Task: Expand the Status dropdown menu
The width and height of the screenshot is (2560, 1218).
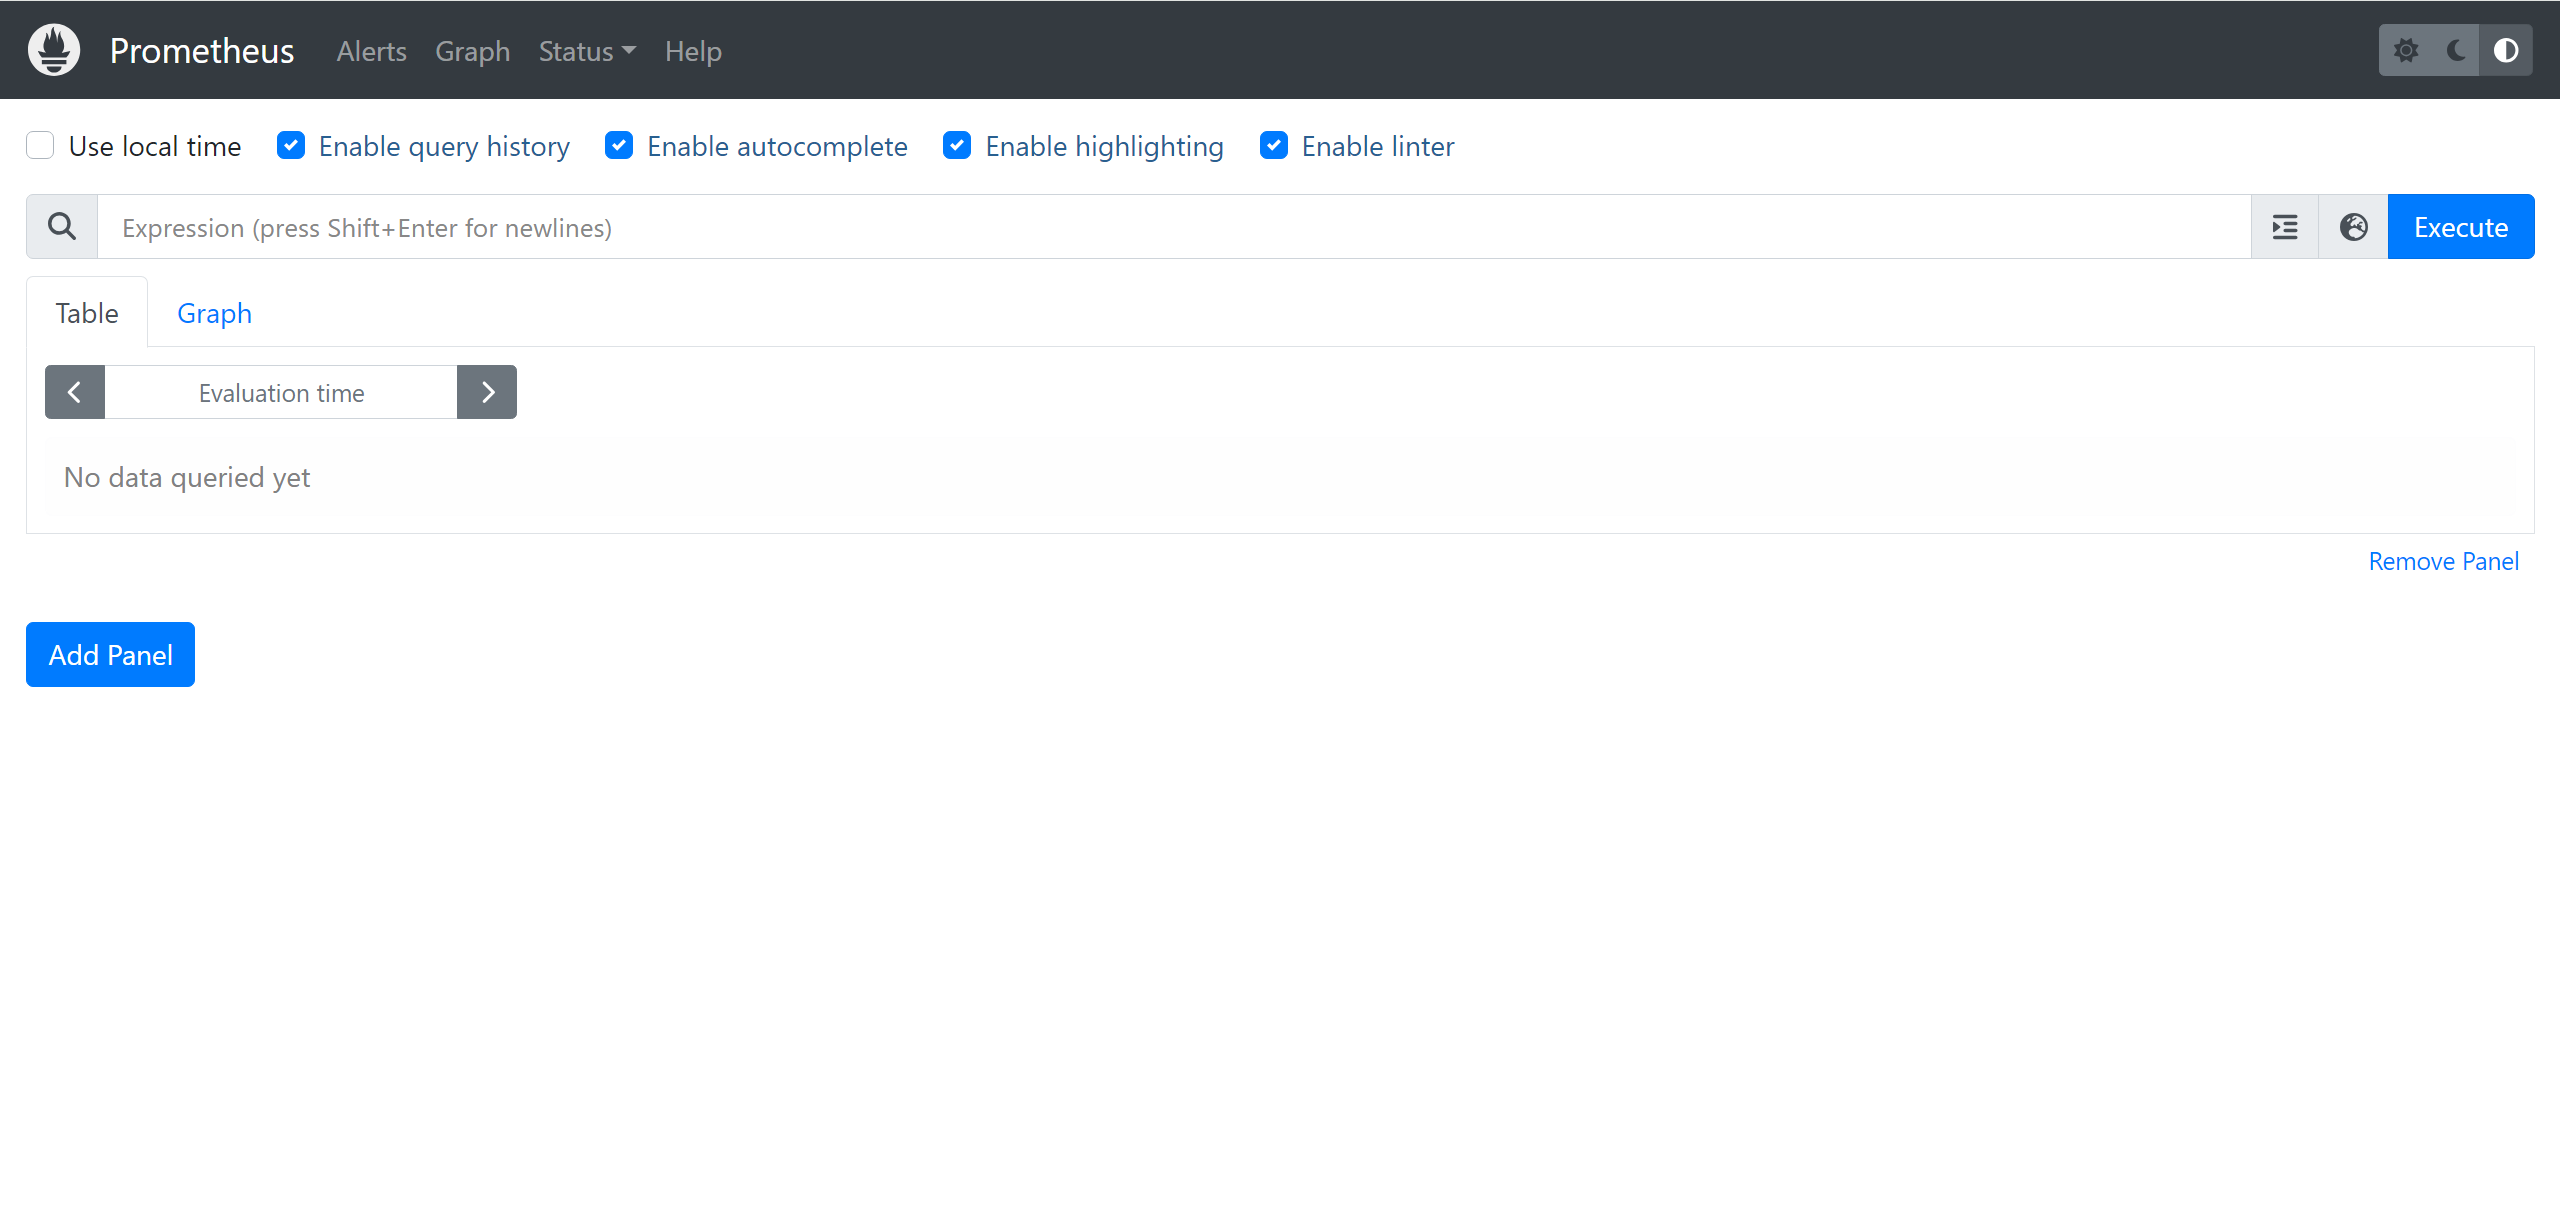Action: point(584,49)
